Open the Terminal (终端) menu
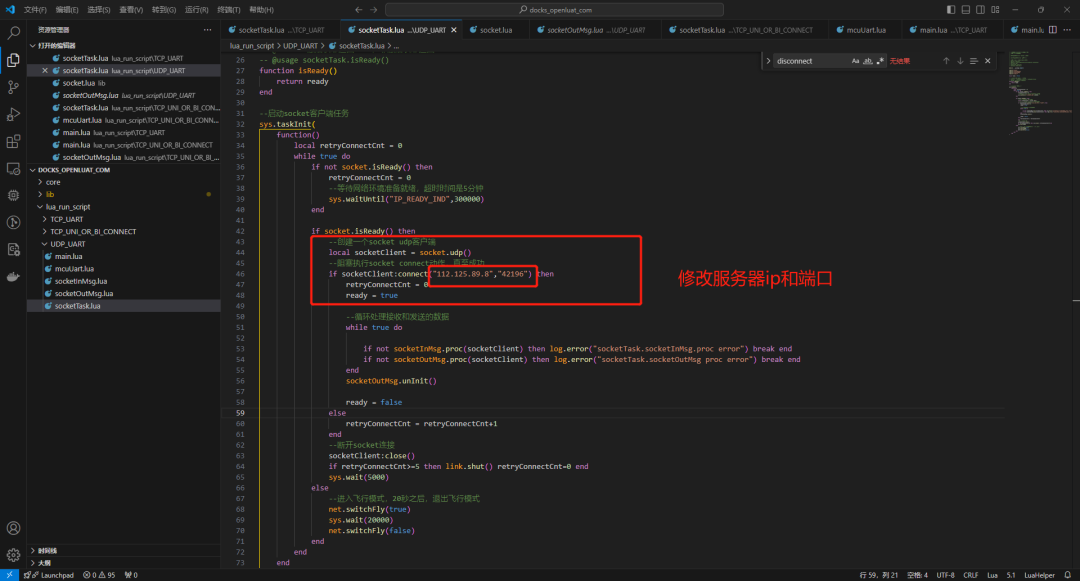Image resolution: width=1080 pixels, height=581 pixels. 229,10
